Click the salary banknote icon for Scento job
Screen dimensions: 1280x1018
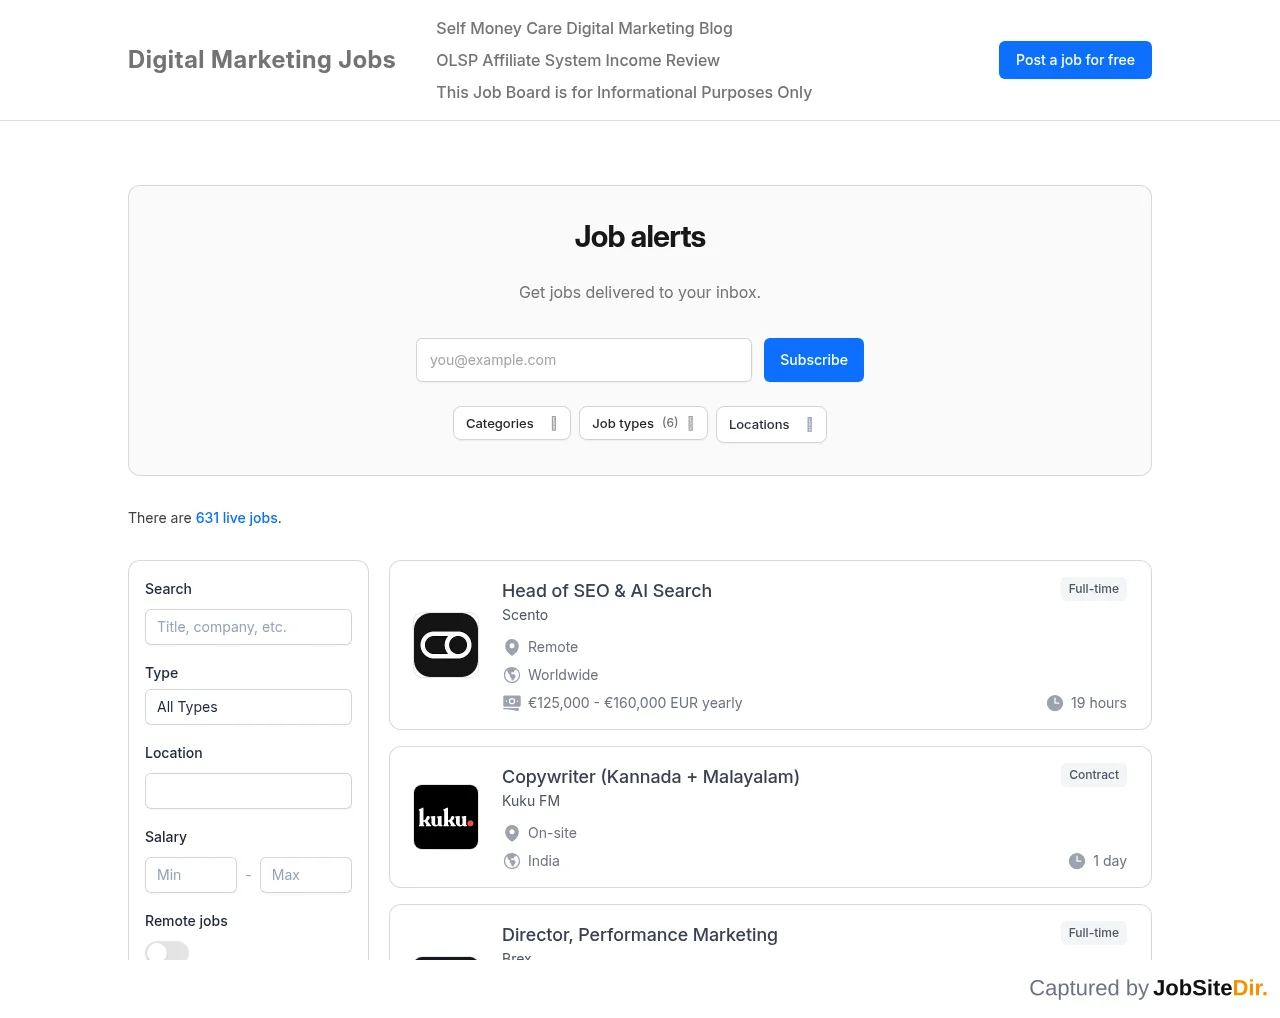(x=512, y=703)
